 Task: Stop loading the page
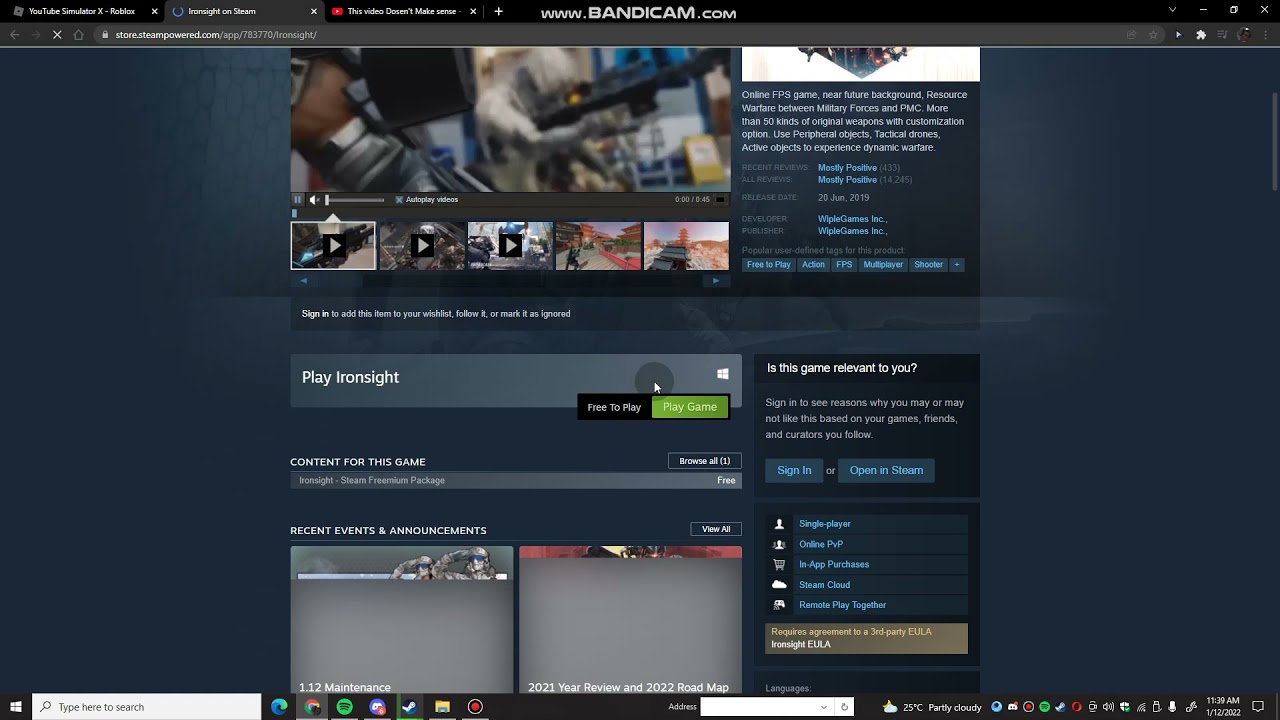pos(57,35)
